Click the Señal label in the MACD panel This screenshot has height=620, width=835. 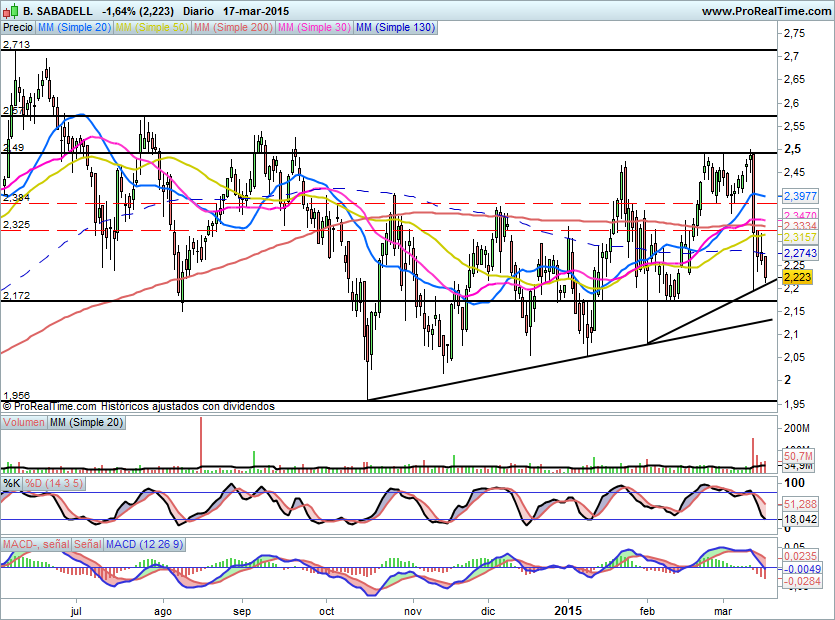click(x=87, y=544)
